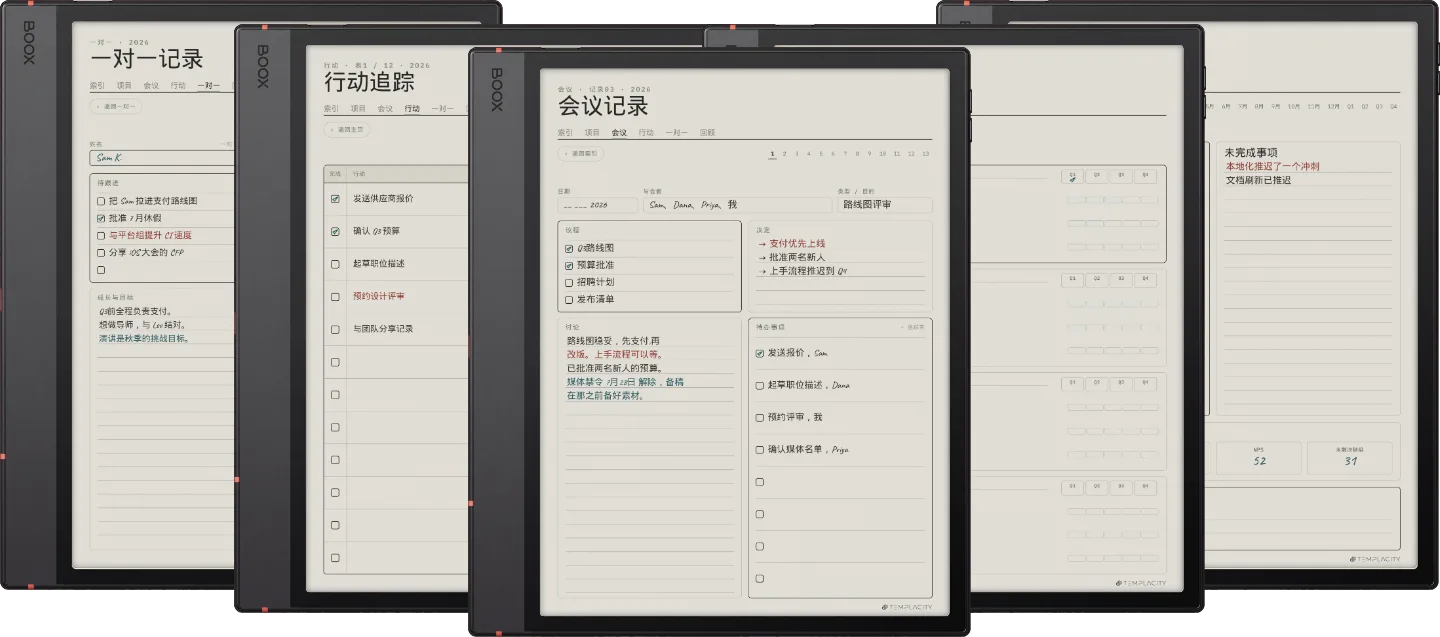Click the 与会者 field with Sam, Dana, Priya
Viewport: 1440px width, 637px height.
click(738, 205)
